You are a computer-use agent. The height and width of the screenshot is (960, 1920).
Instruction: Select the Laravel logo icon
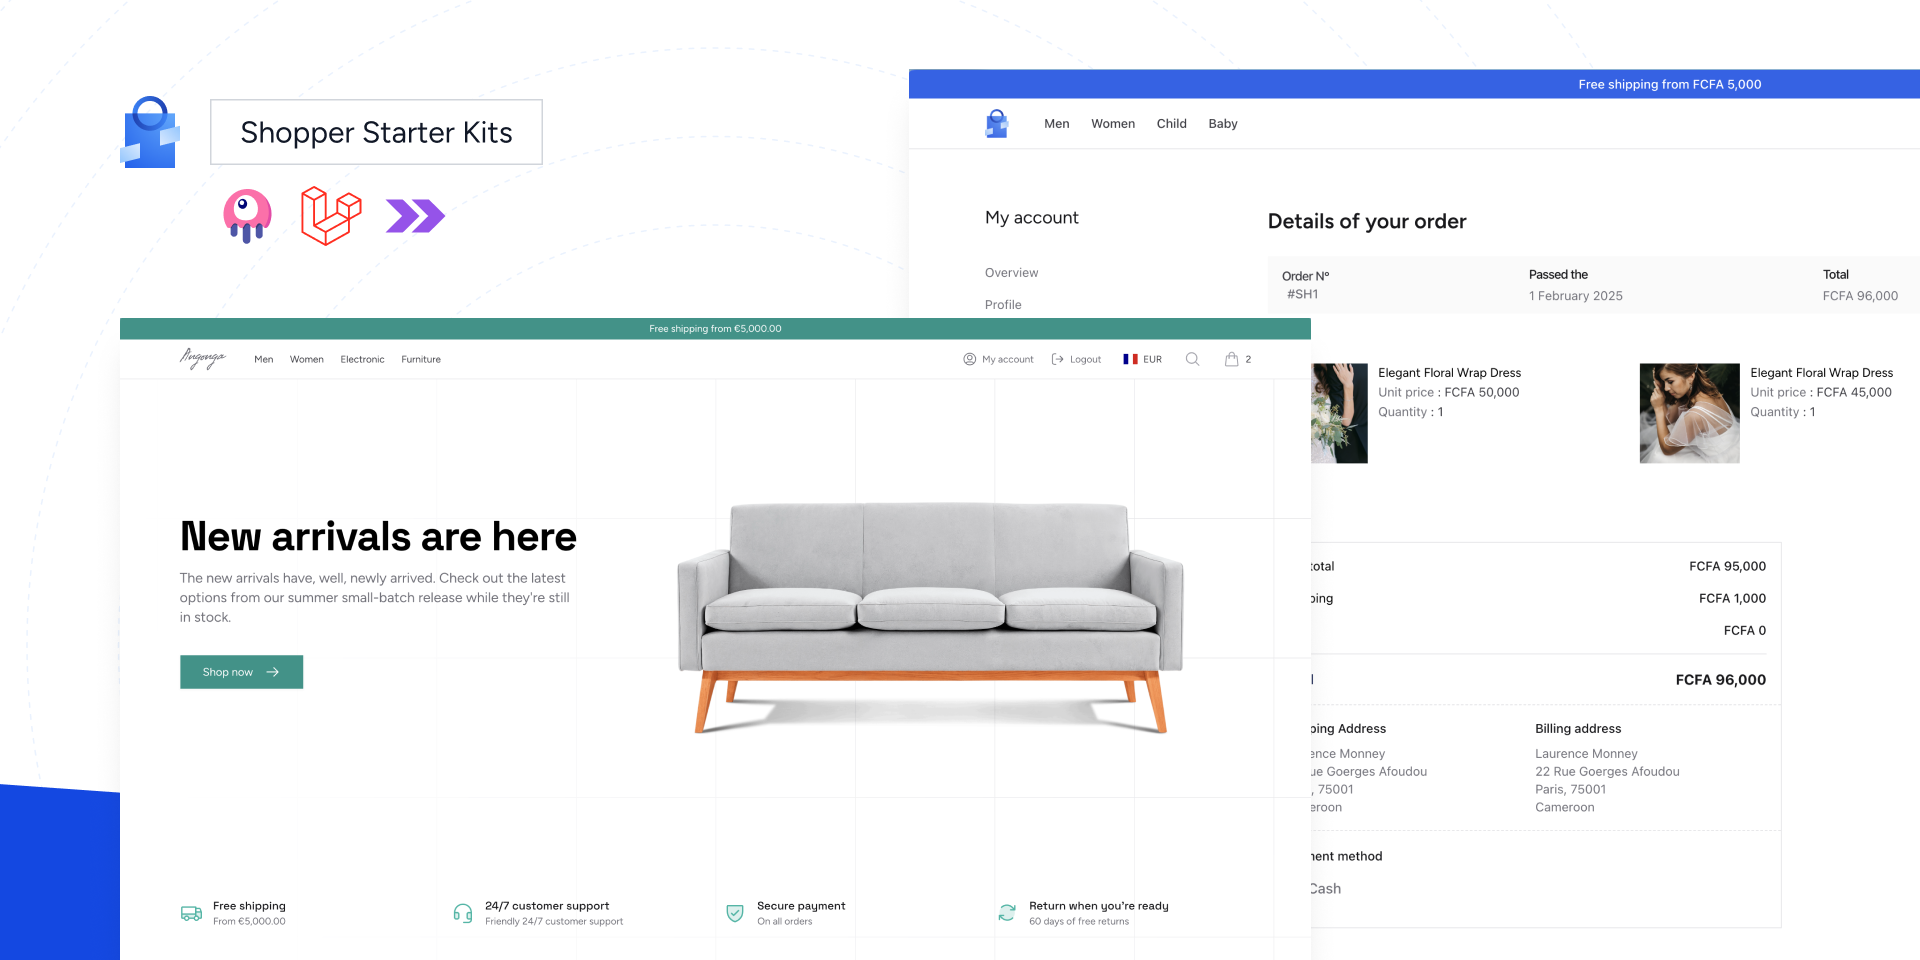pyautogui.click(x=329, y=214)
